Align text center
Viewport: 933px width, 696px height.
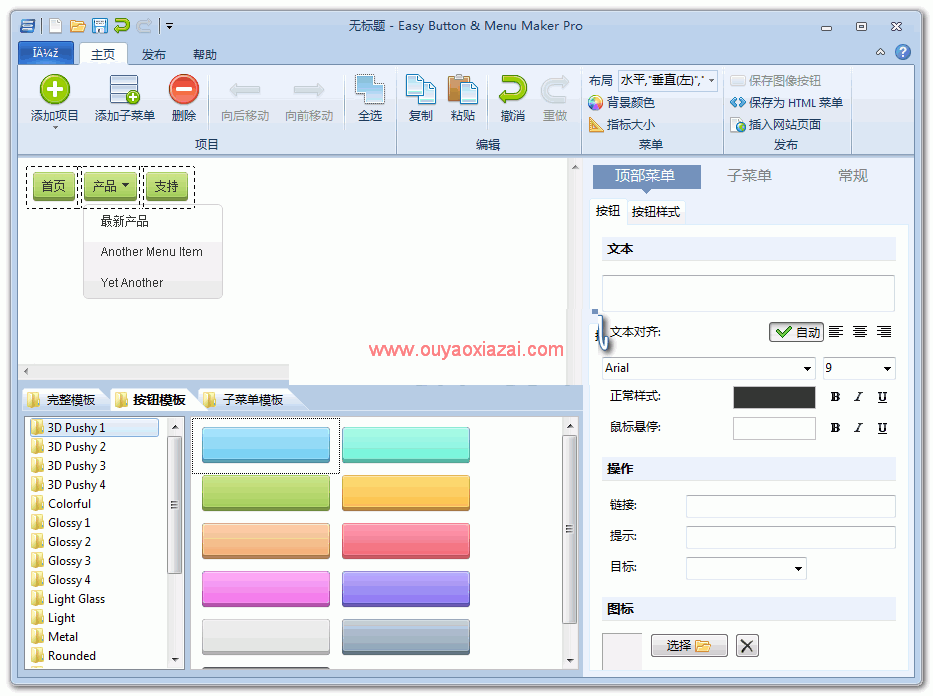(860, 331)
